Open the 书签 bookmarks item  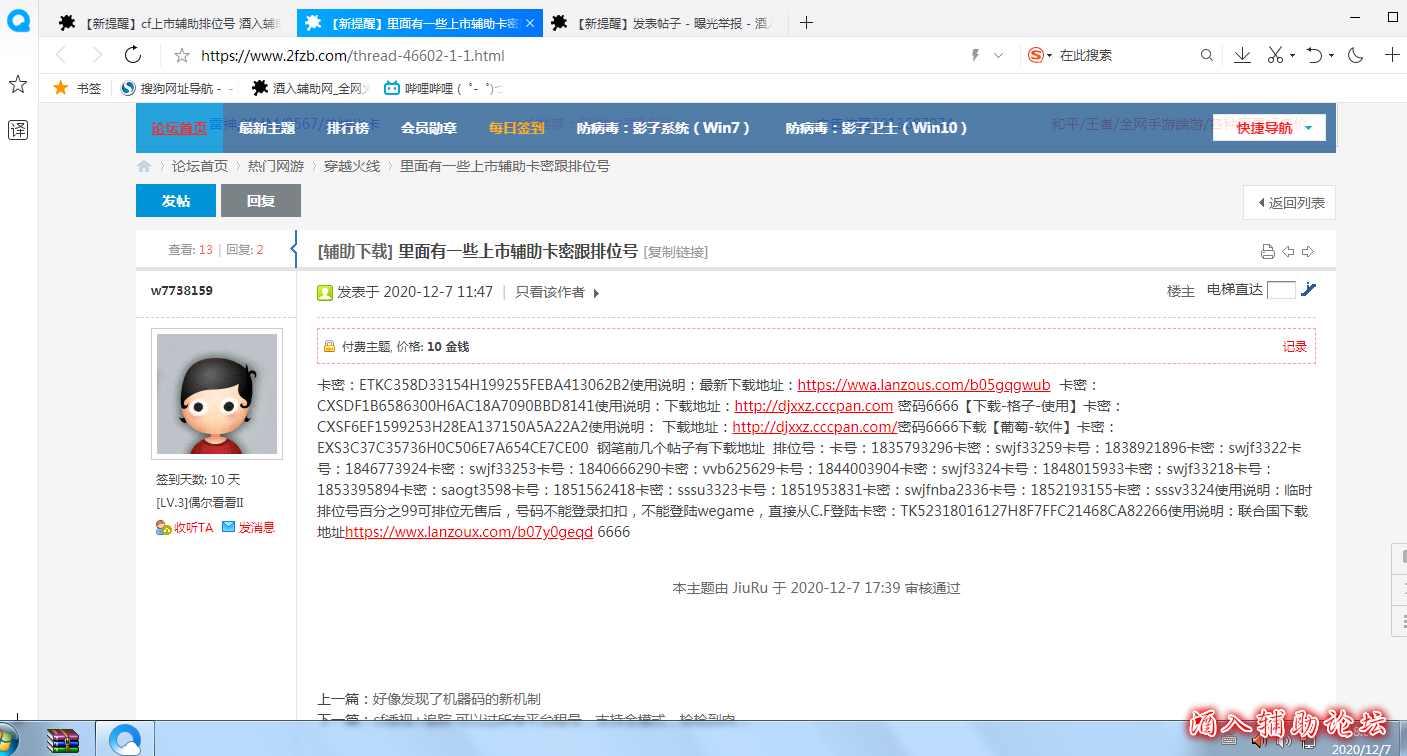(77, 88)
